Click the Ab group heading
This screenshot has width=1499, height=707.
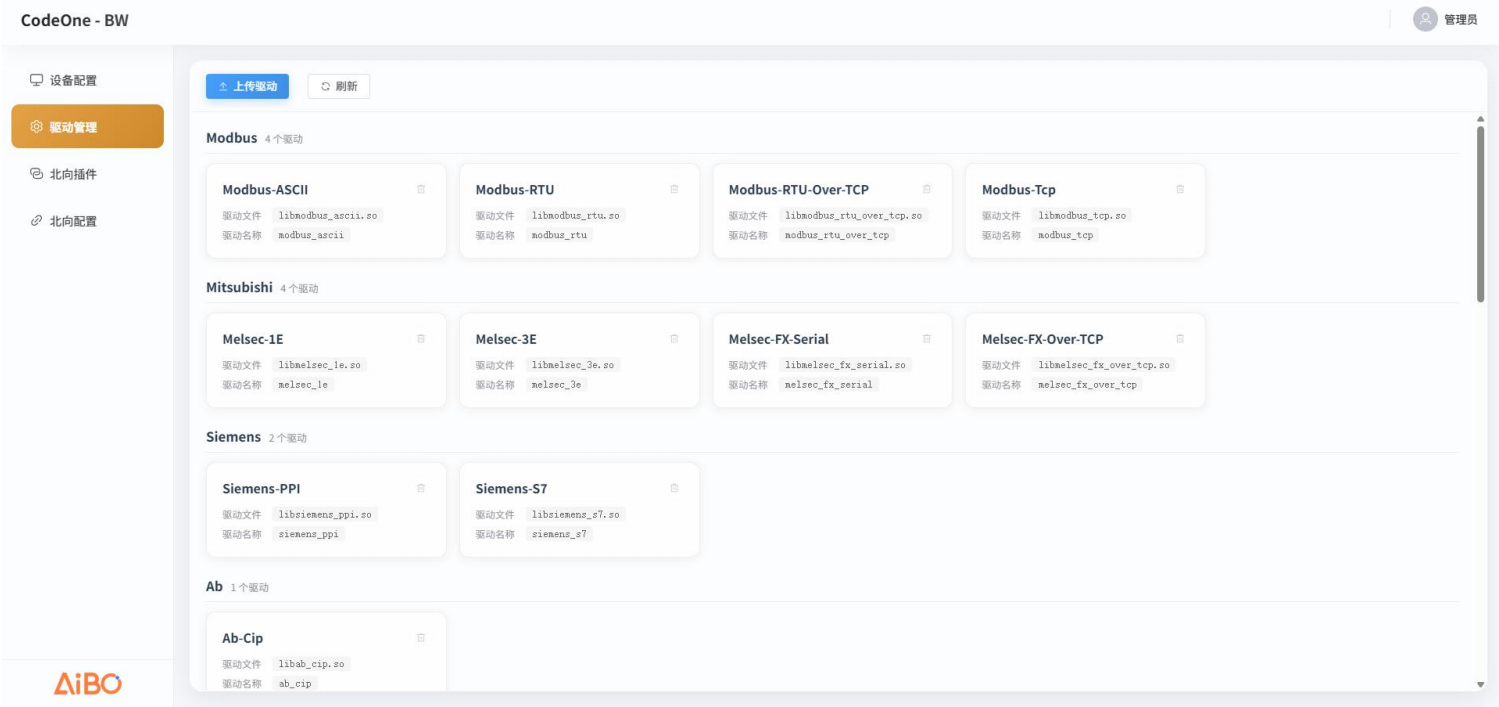[x=214, y=587]
